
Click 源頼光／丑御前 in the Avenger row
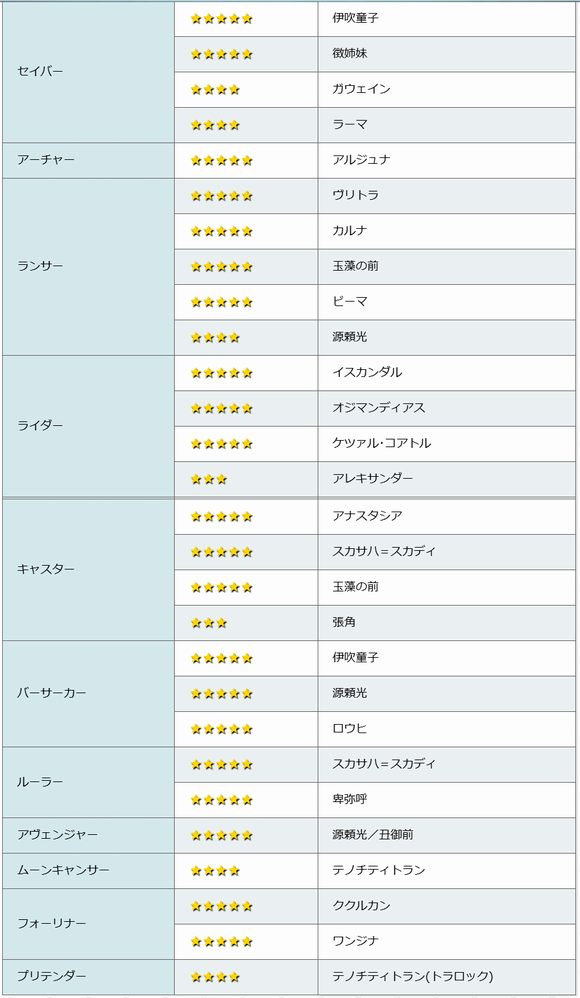point(372,834)
